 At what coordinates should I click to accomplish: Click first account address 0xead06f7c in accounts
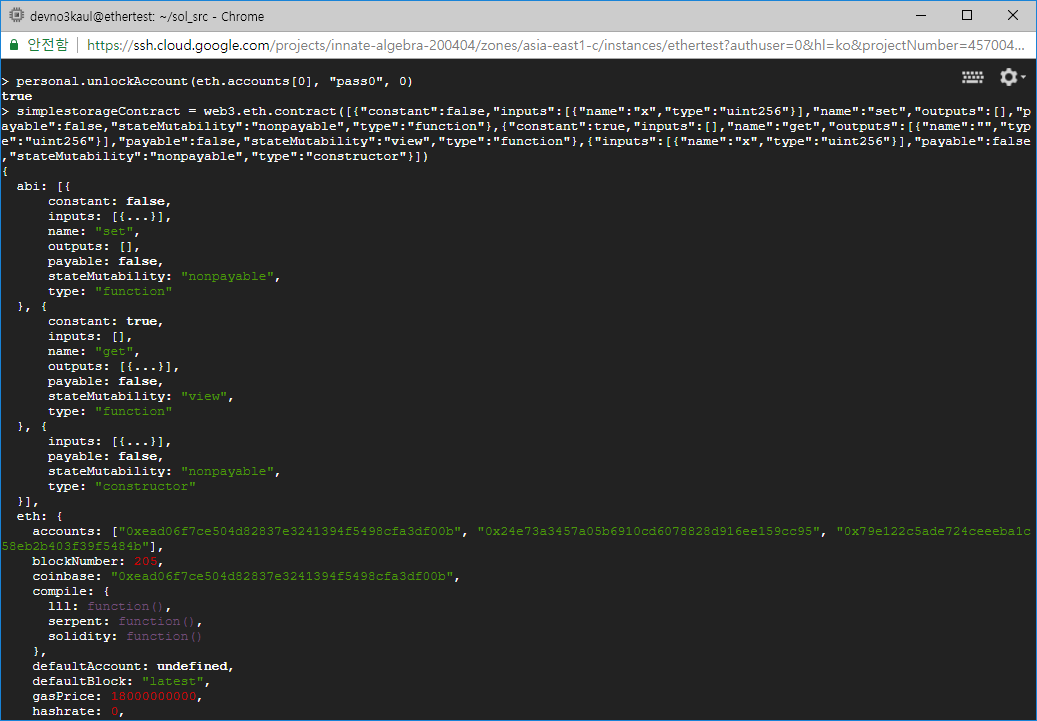[x=290, y=531]
